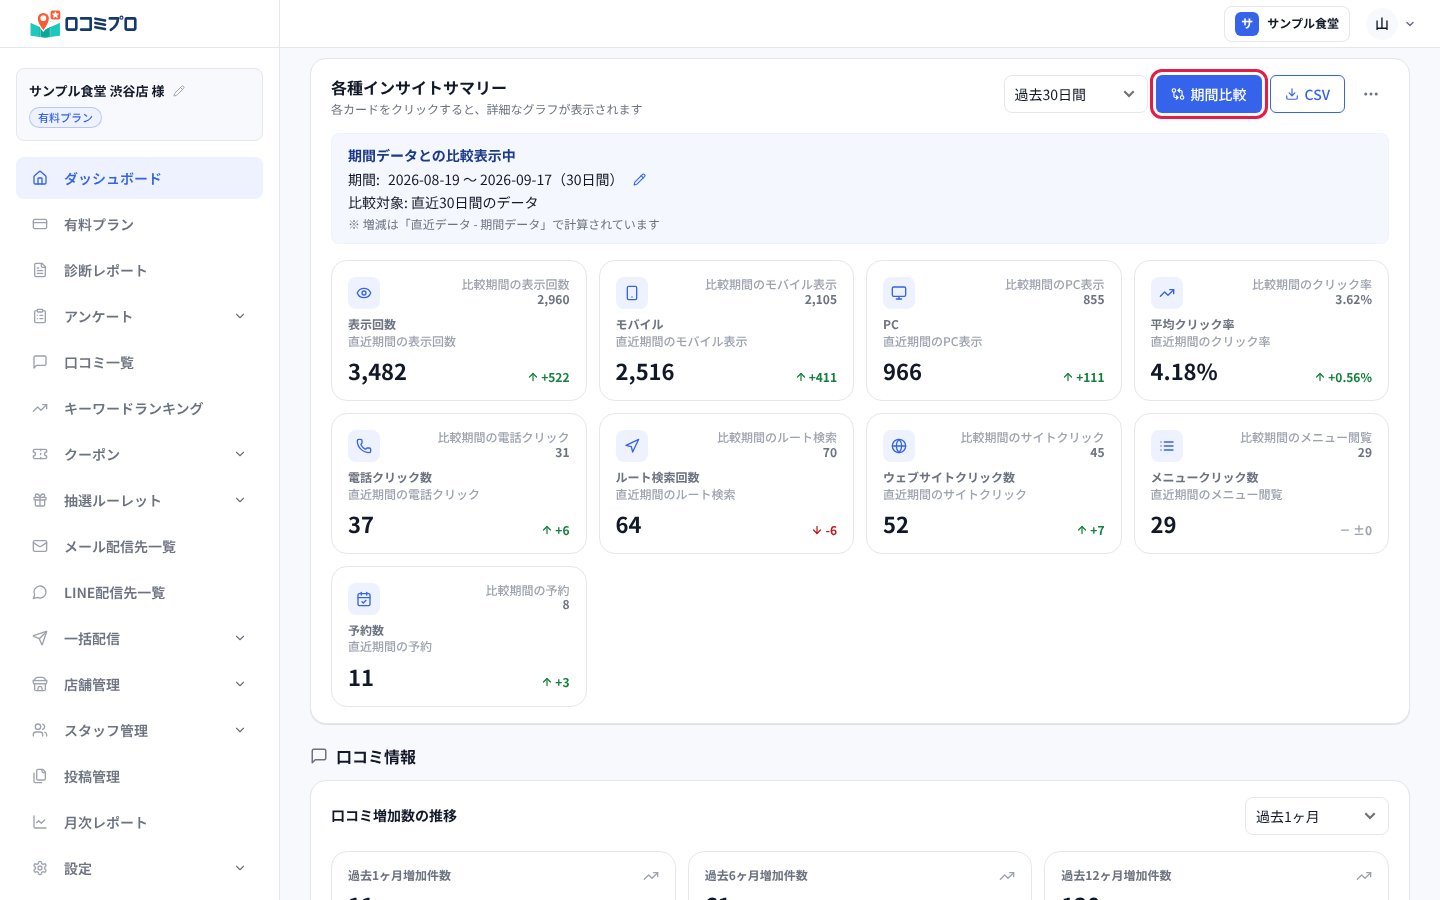
Task: Click the navigation arrow icon on ルート検索回数 card
Action: coord(632,446)
